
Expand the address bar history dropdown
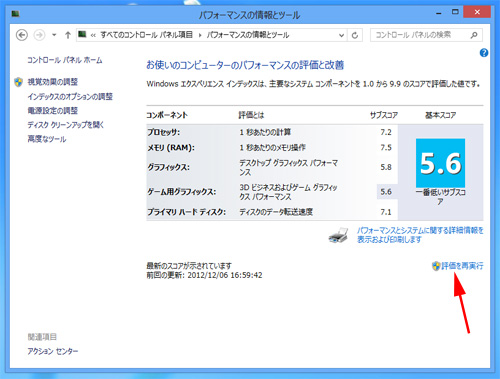341,35
